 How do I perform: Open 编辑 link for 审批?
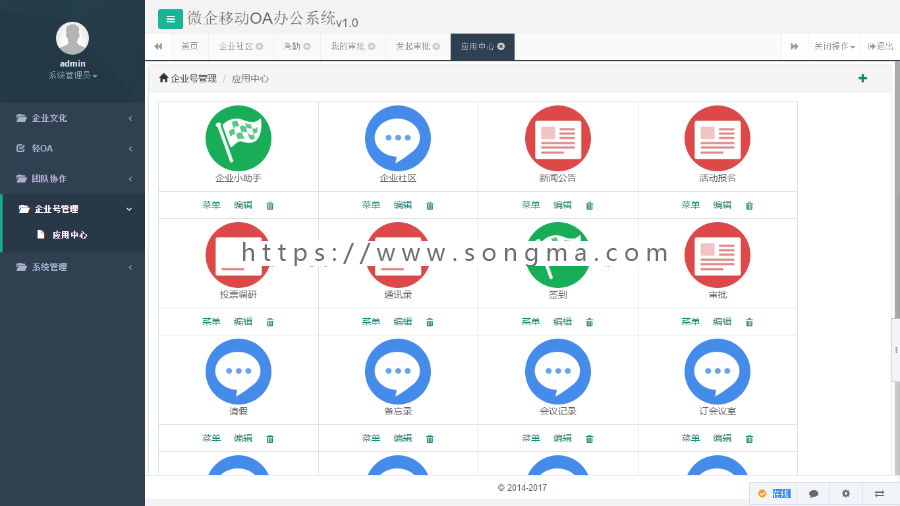tap(722, 321)
